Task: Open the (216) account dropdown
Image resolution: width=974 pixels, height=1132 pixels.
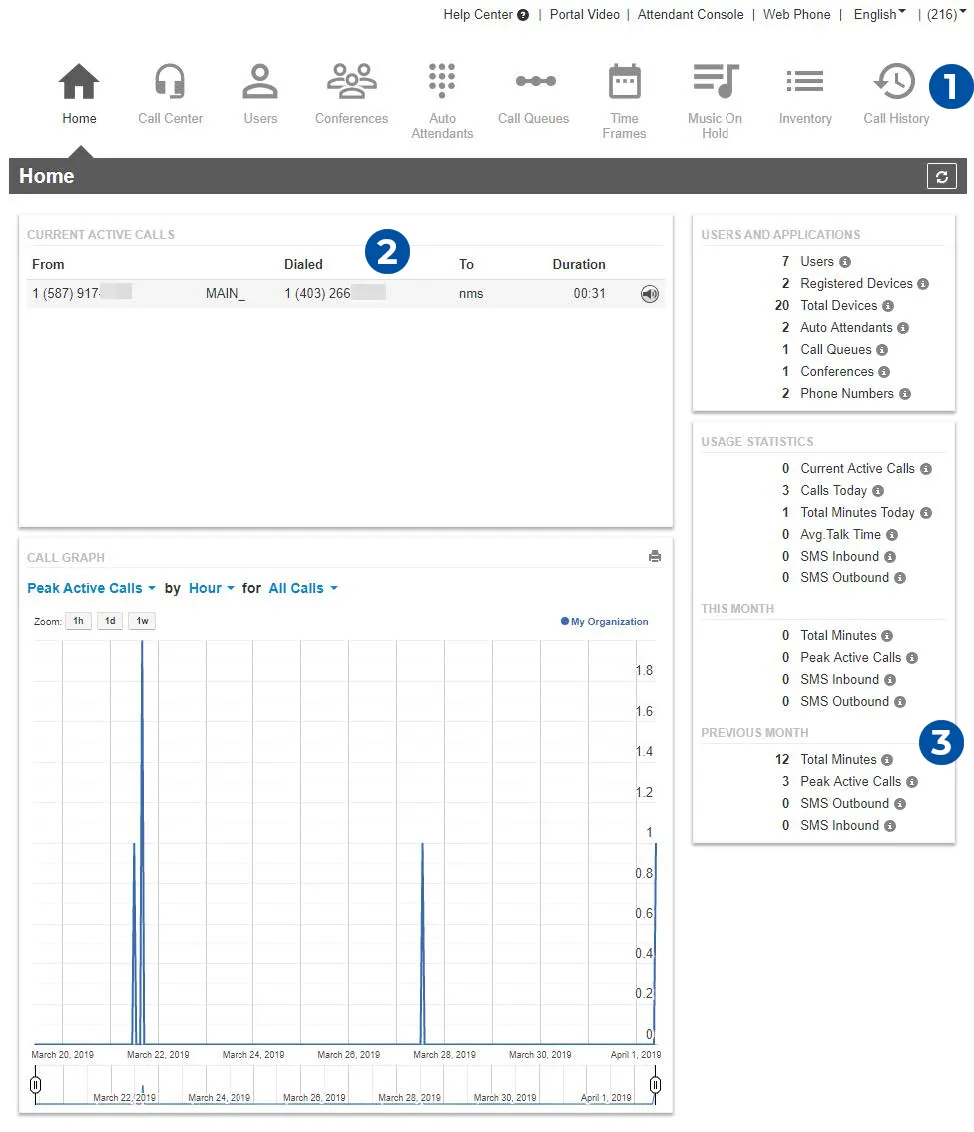Action: [x=946, y=14]
